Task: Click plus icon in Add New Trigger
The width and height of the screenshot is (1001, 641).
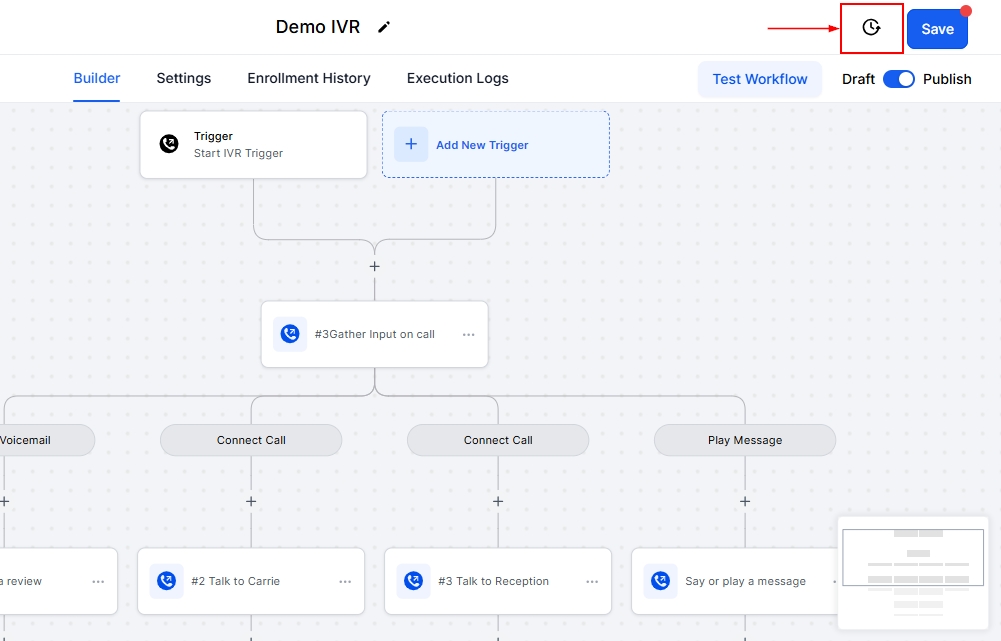Action: [x=411, y=144]
